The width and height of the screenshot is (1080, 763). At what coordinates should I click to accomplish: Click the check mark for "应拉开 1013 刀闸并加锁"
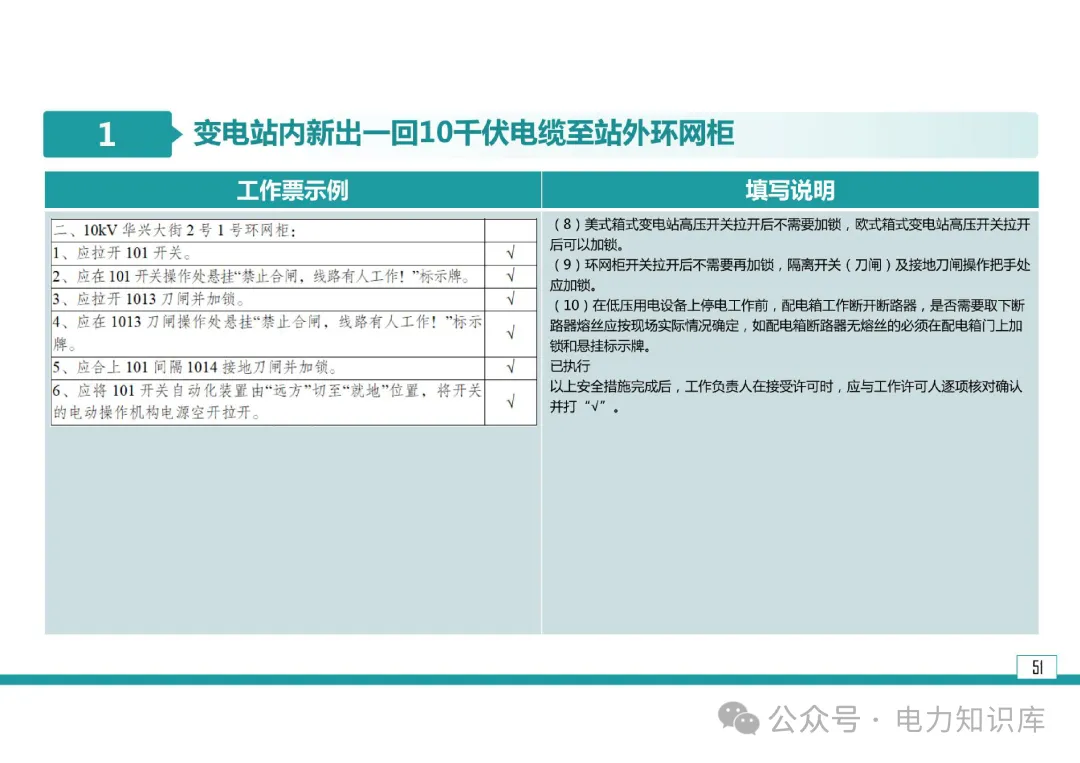[x=510, y=299]
